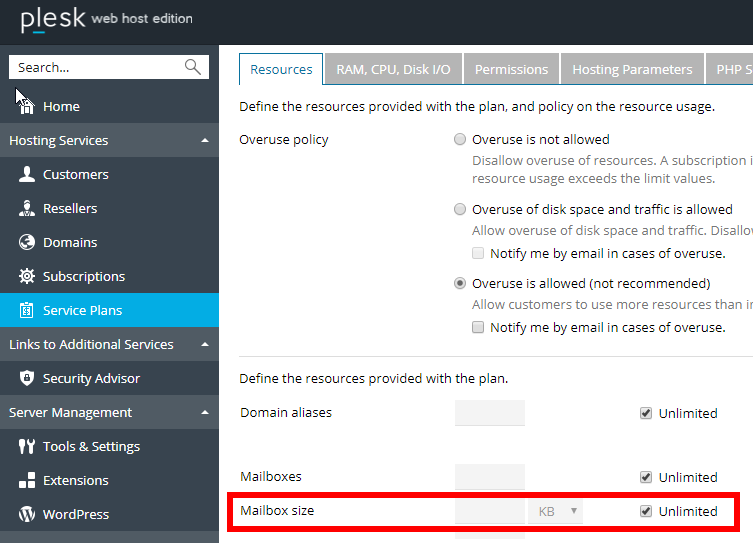Screen dimensions: 753x543
Task: Click the Mailboxes limit input field
Action: (489, 477)
